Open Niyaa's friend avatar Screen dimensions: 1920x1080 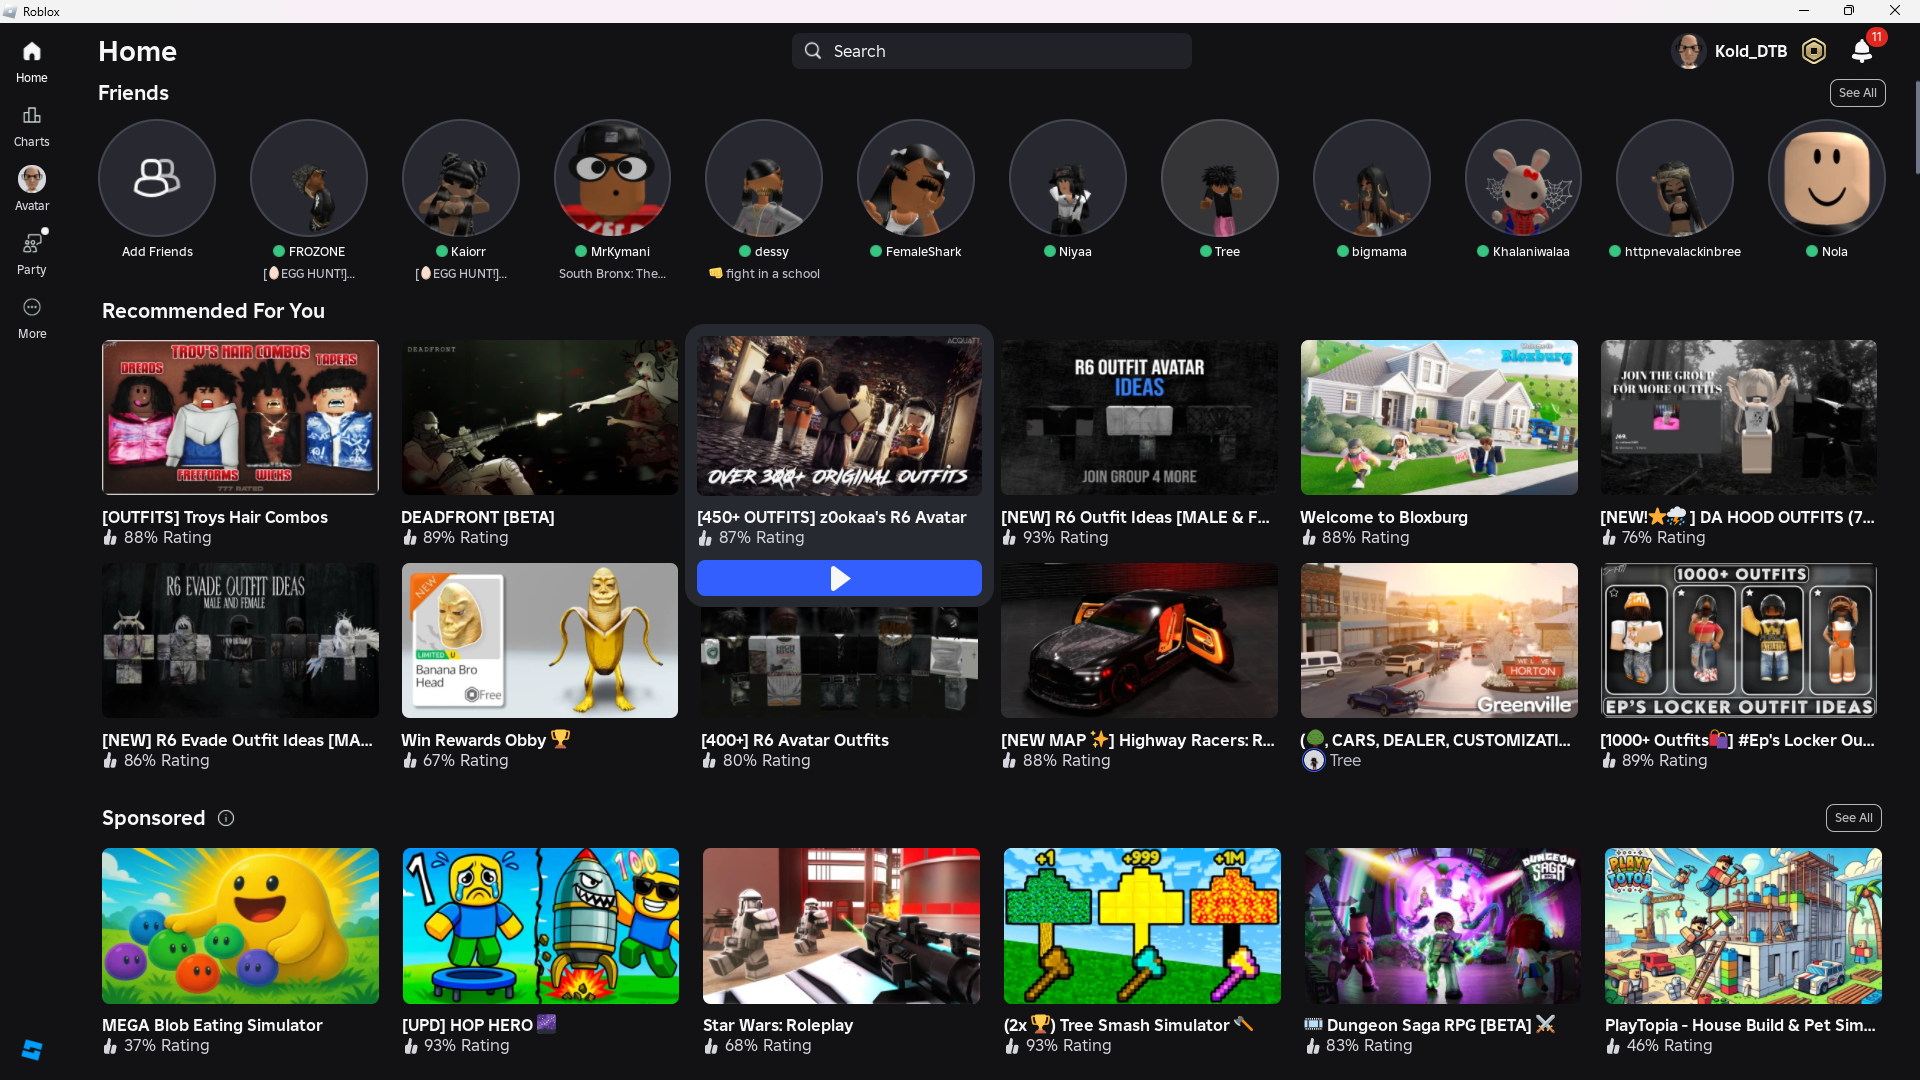[x=1068, y=178]
